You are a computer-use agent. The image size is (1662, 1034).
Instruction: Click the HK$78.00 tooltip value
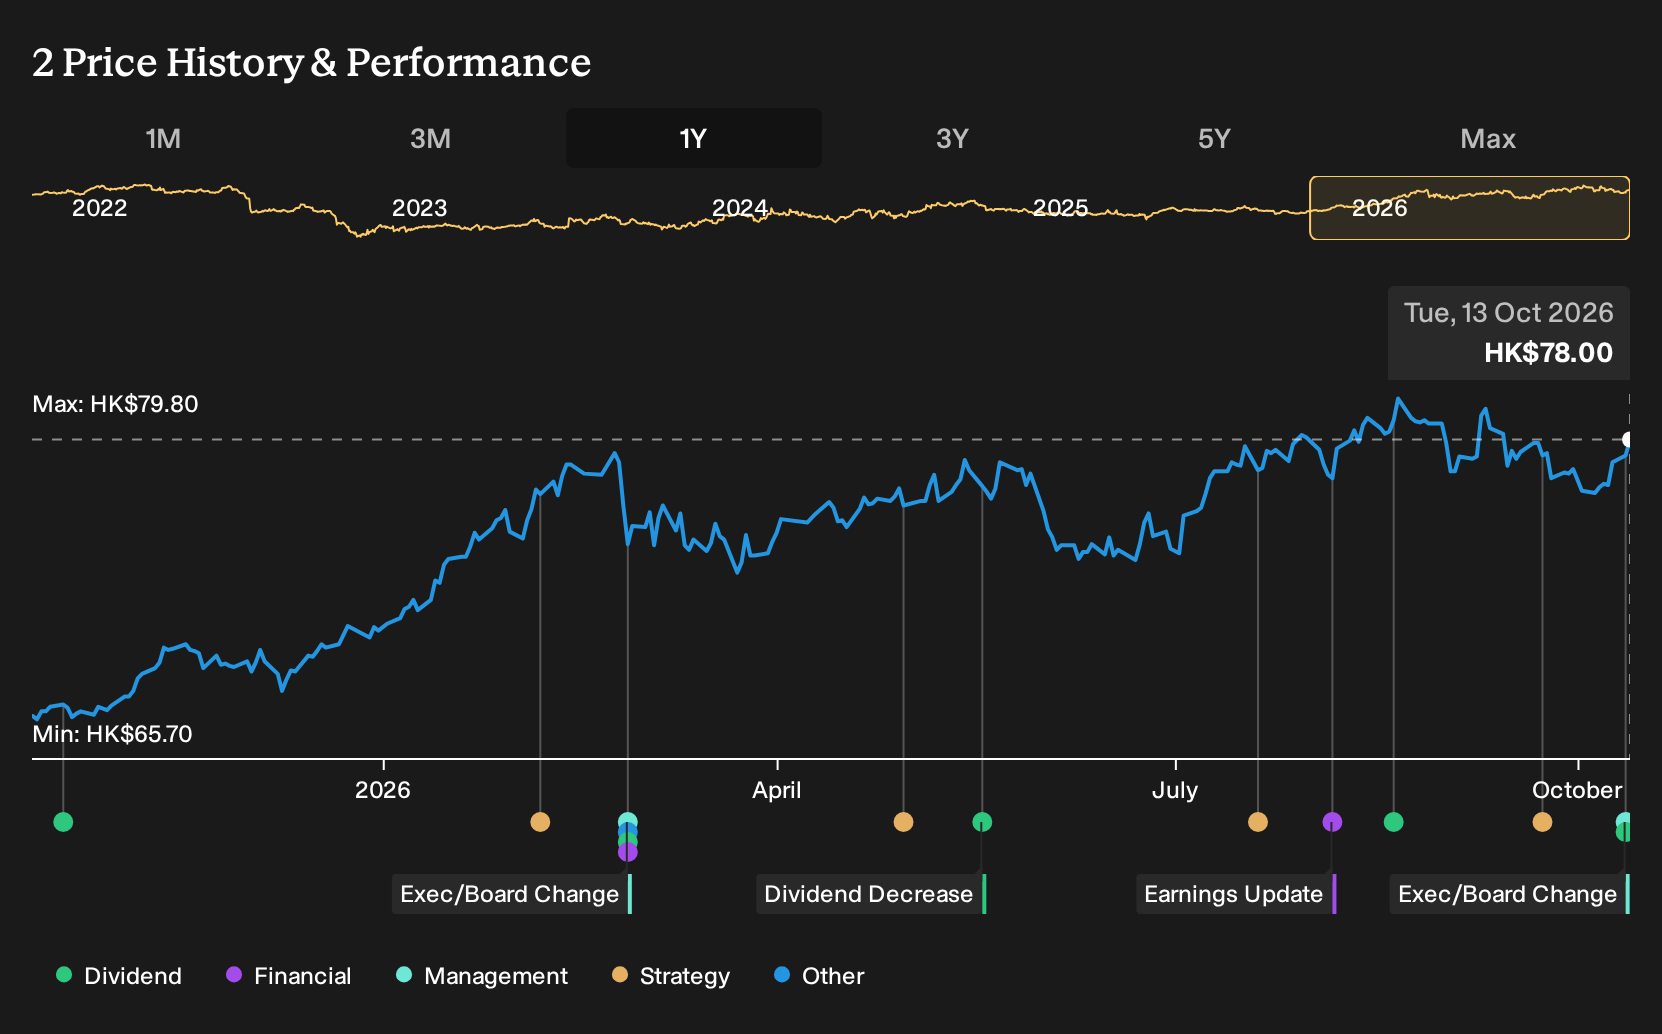(1548, 353)
